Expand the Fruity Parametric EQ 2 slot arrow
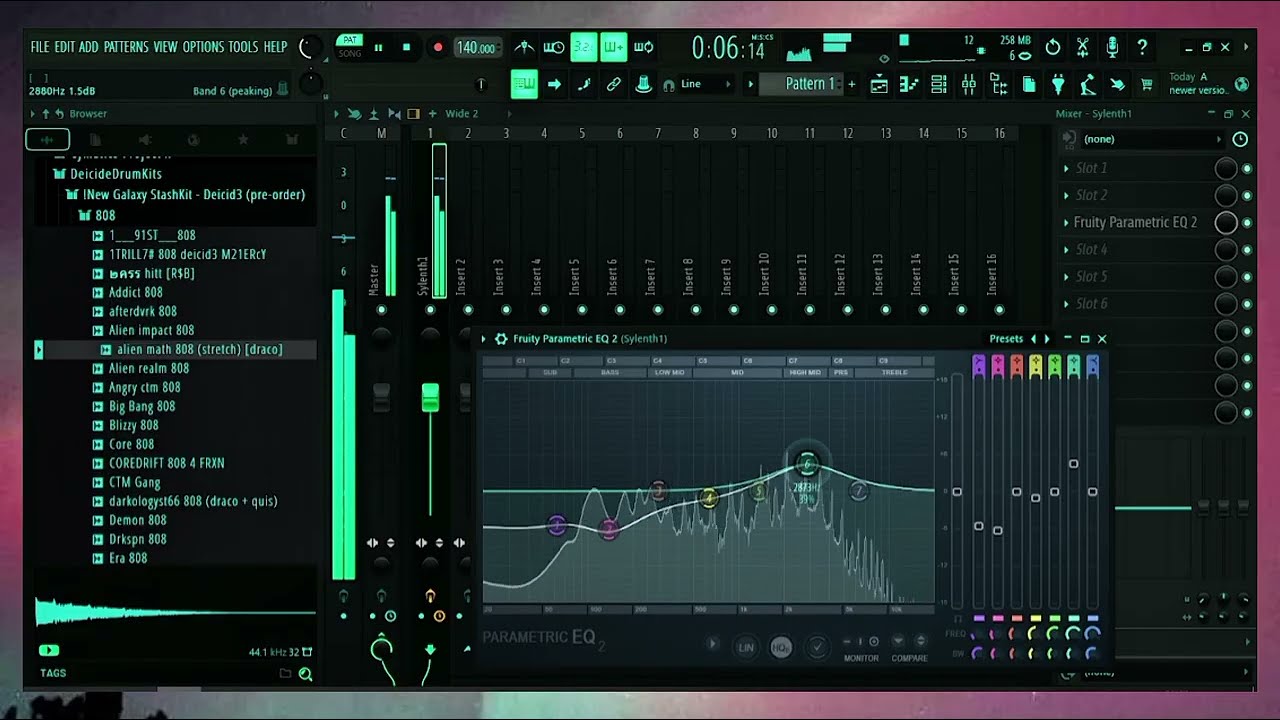The width and height of the screenshot is (1280, 720). coord(1066,223)
